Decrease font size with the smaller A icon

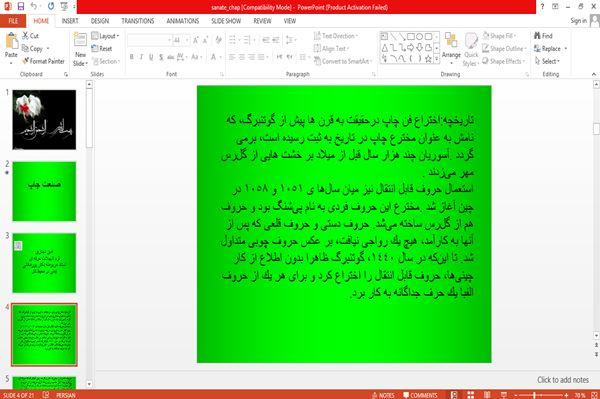205,40
